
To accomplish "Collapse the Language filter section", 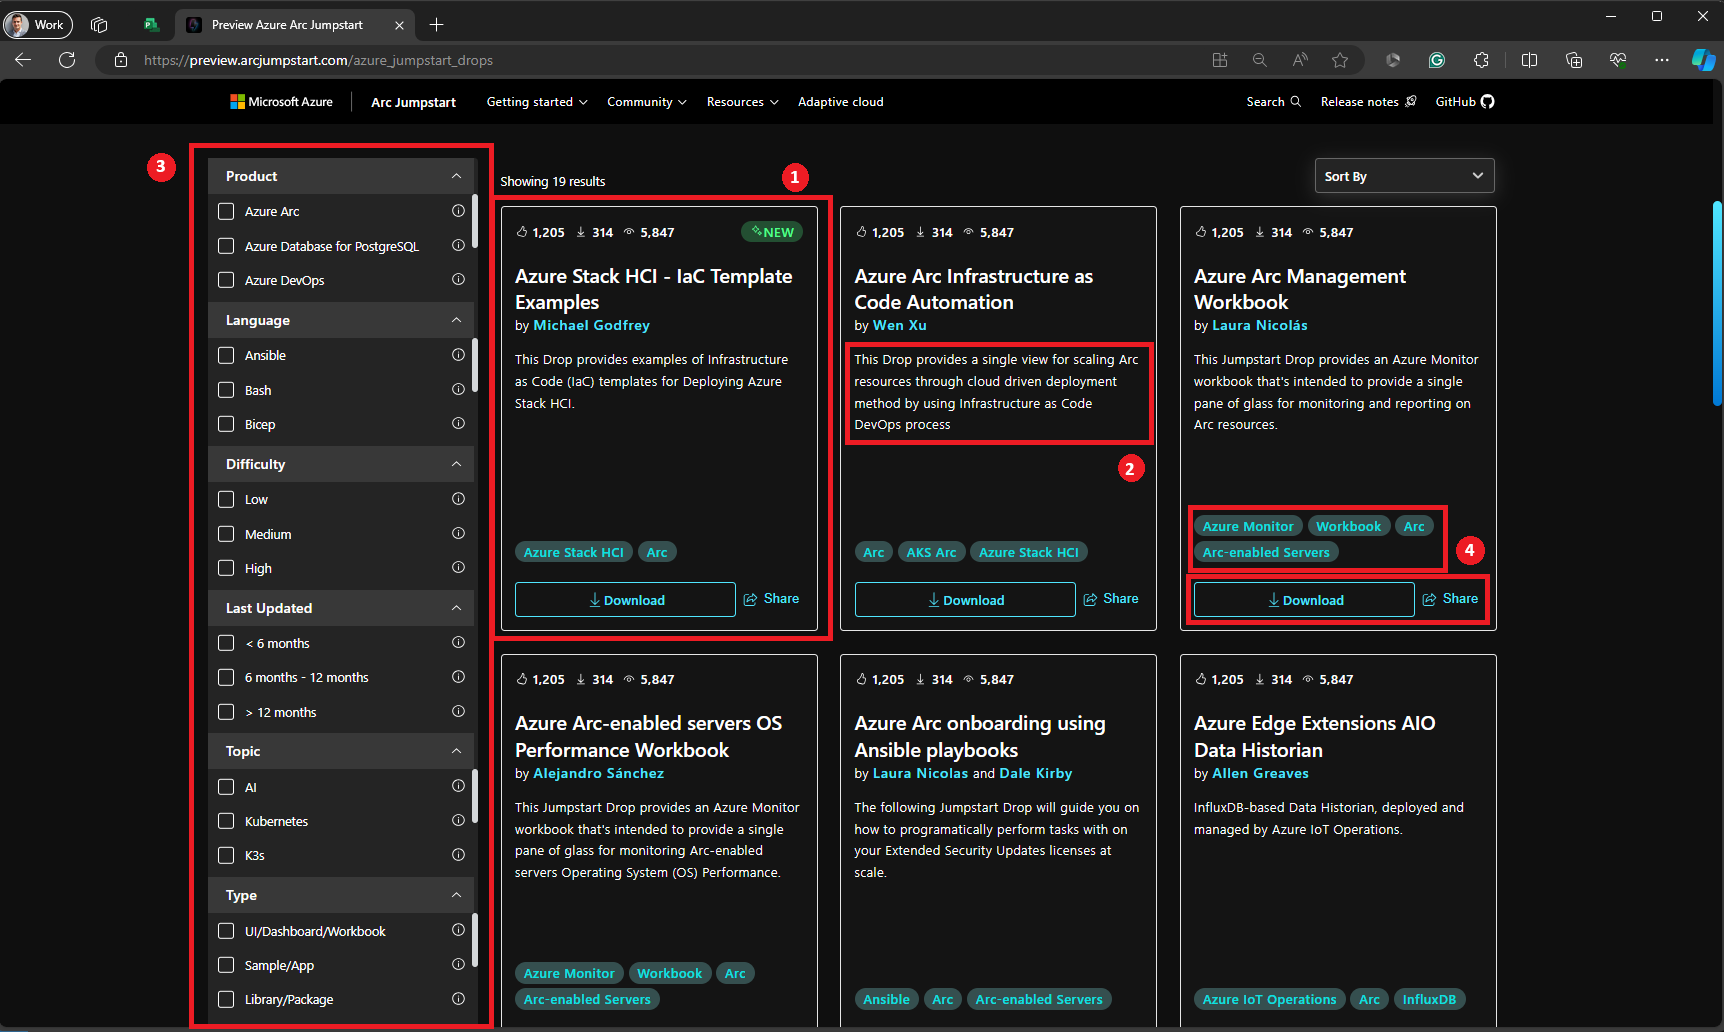I will pyautogui.click(x=456, y=320).
